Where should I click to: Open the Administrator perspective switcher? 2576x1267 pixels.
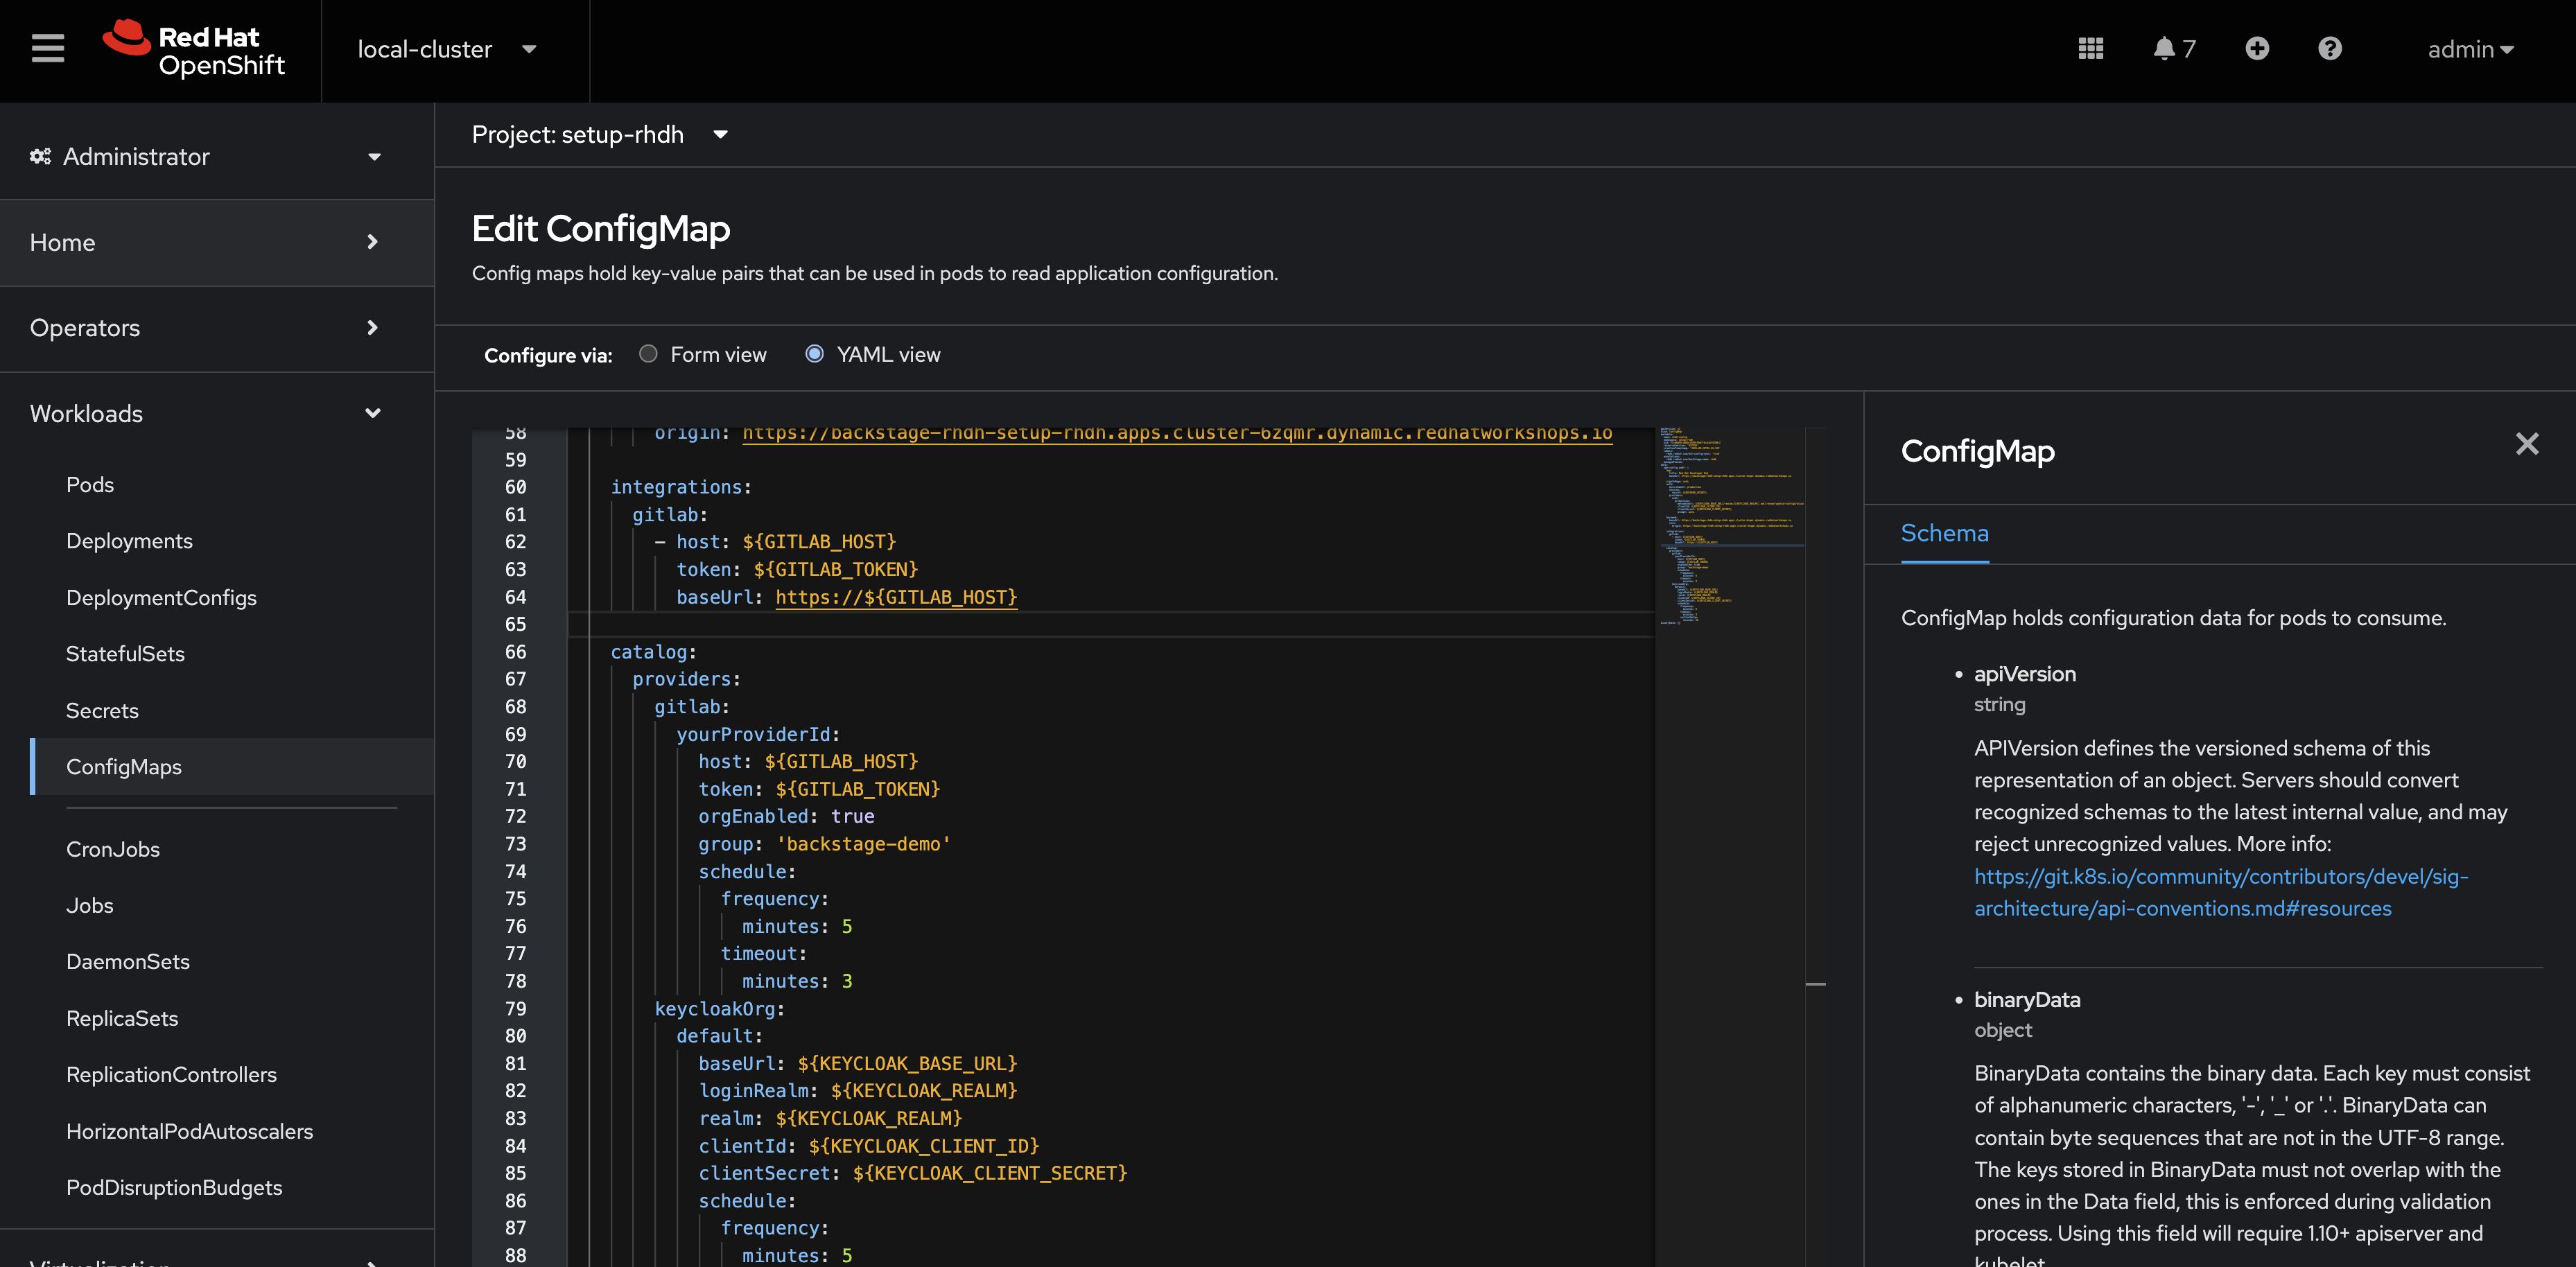(217, 157)
